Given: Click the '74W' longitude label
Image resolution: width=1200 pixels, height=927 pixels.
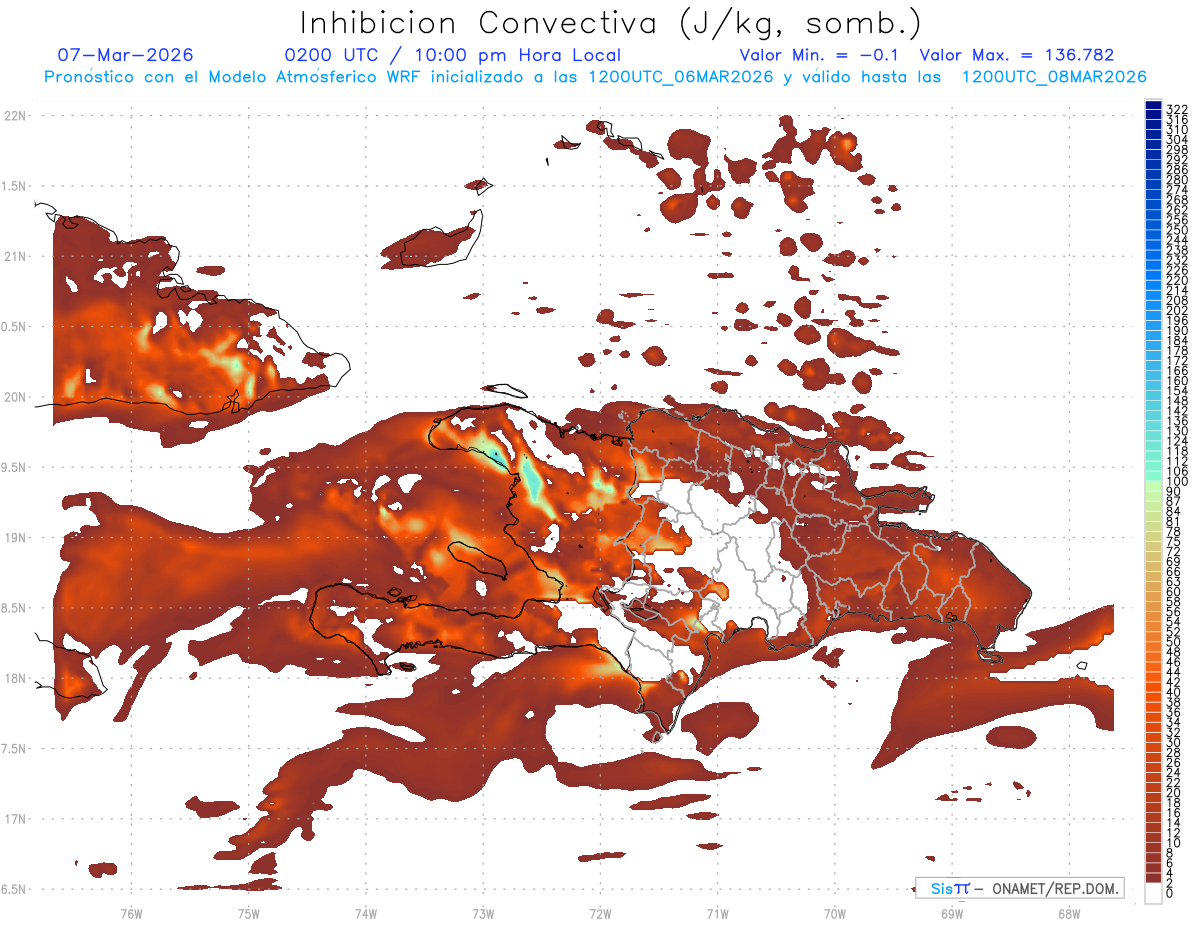Looking at the screenshot, I should click(365, 913).
